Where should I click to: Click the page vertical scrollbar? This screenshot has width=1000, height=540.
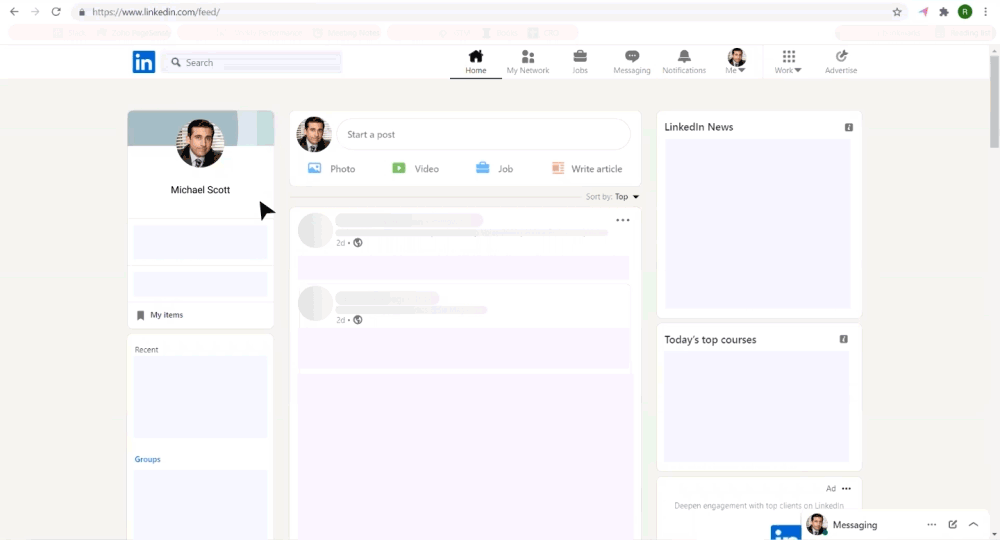click(994, 102)
